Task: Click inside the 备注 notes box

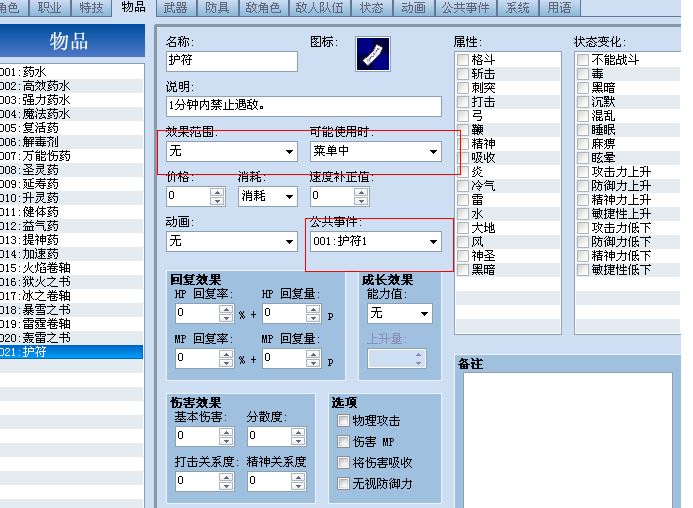Action: pyautogui.click(x=567, y=440)
